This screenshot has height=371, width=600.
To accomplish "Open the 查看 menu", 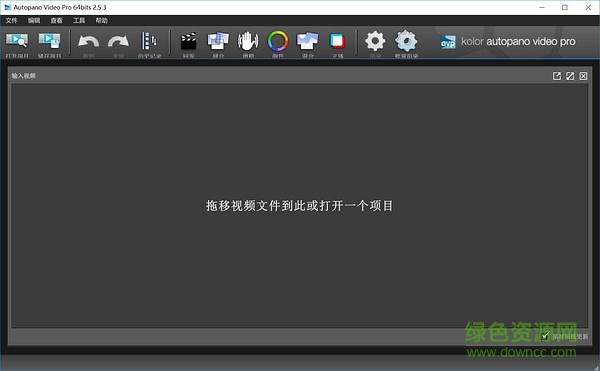I will pos(57,20).
